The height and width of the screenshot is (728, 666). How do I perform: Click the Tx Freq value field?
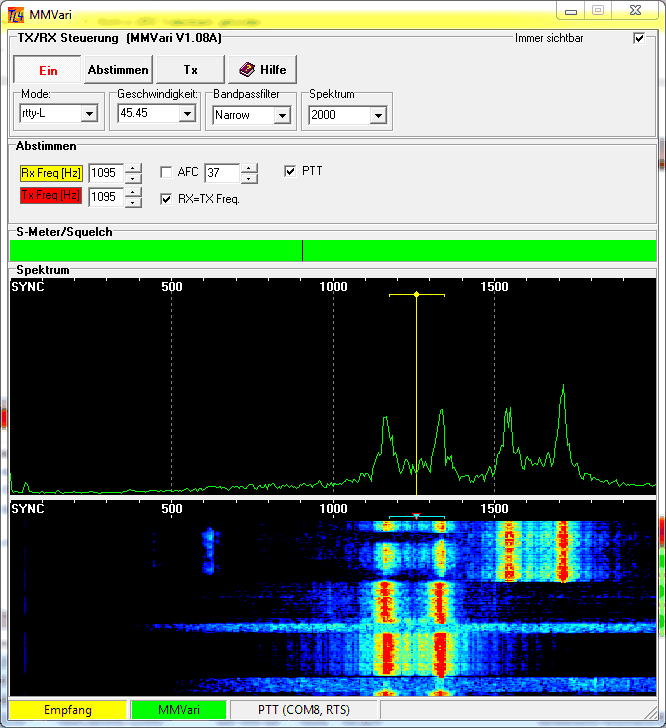[106, 197]
